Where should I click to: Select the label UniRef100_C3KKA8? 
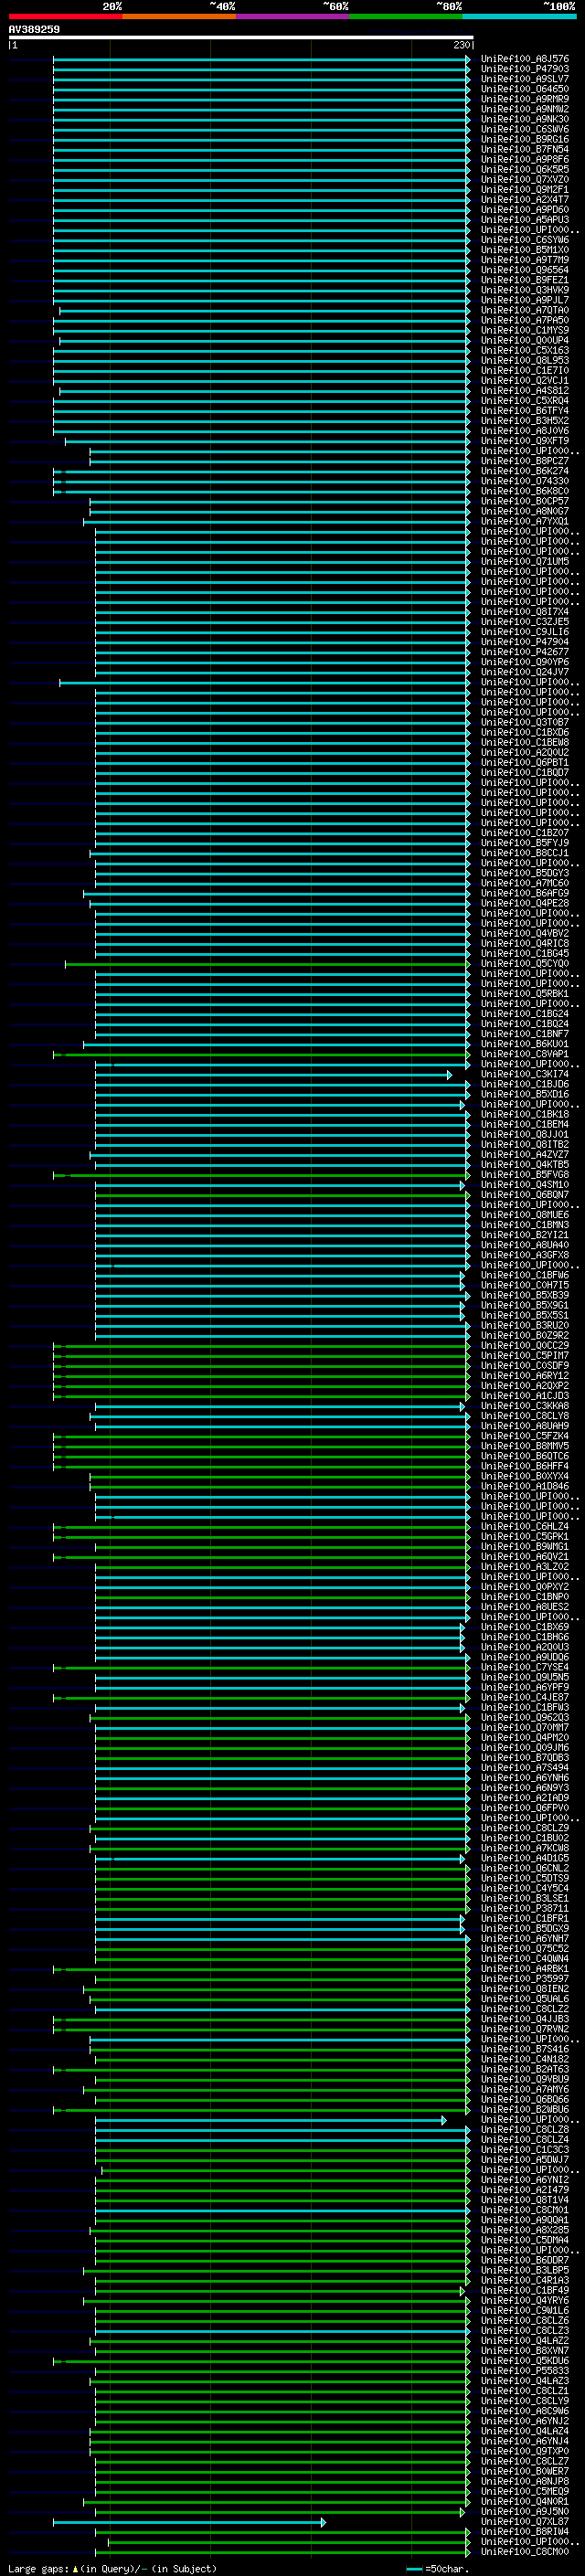[x=525, y=1406]
